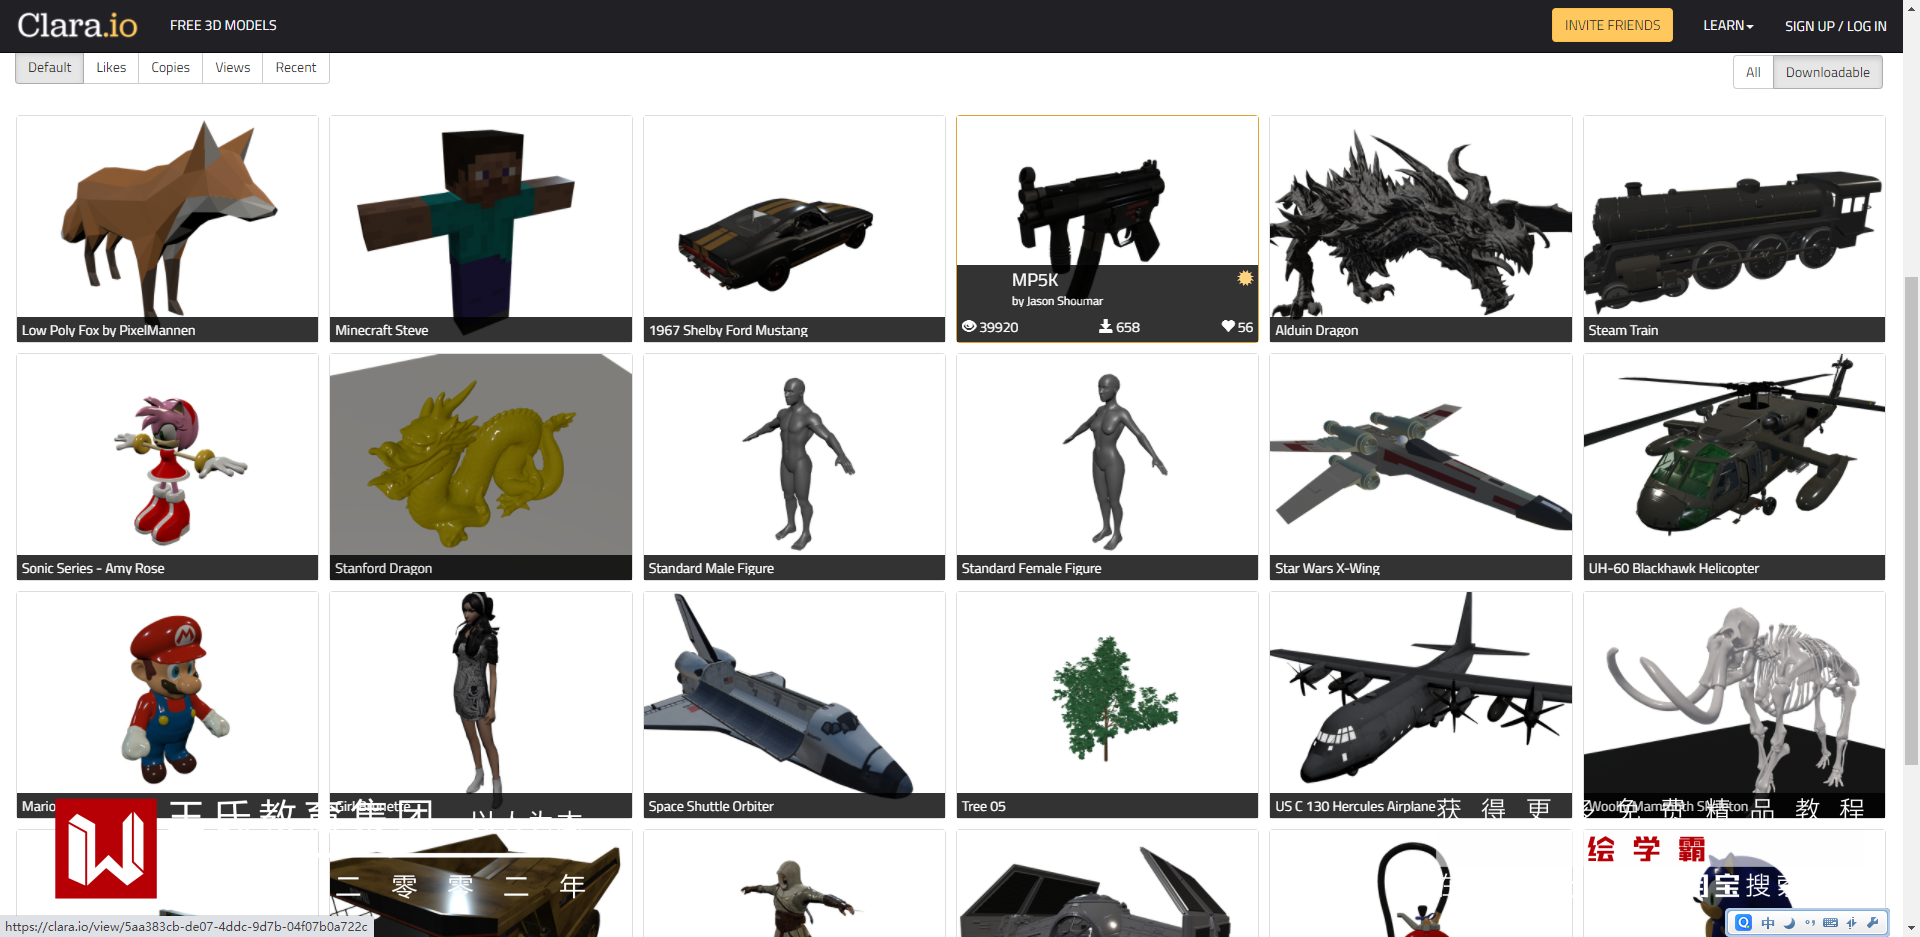Show All models filter
The width and height of the screenshot is (1920, 937).
(1753, 72)
